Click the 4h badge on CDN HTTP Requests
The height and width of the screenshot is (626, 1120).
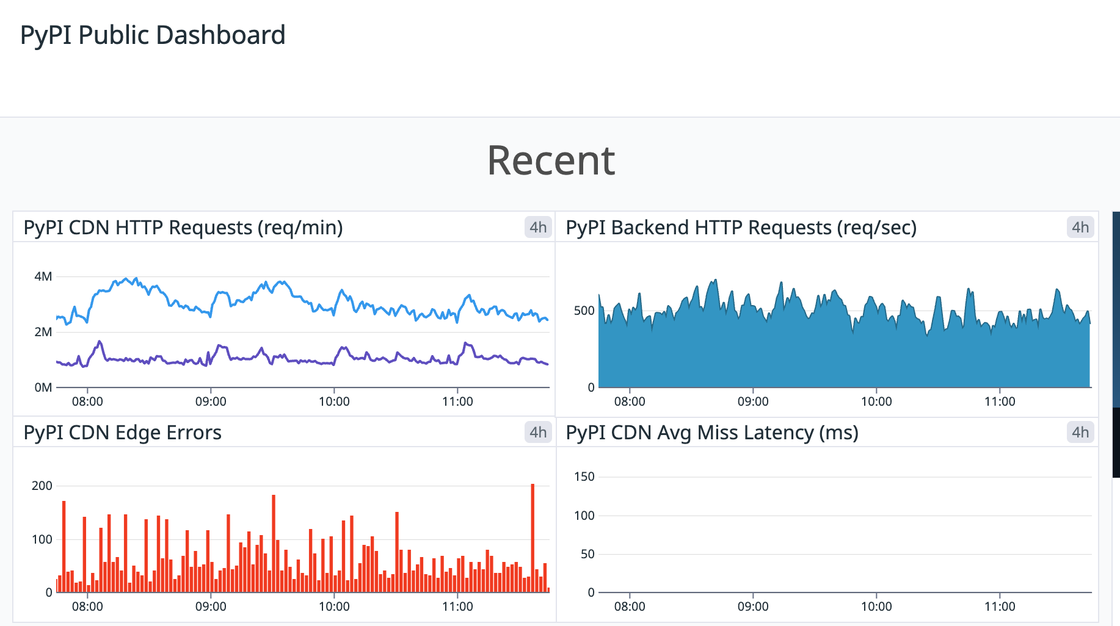tap(538, 227)
